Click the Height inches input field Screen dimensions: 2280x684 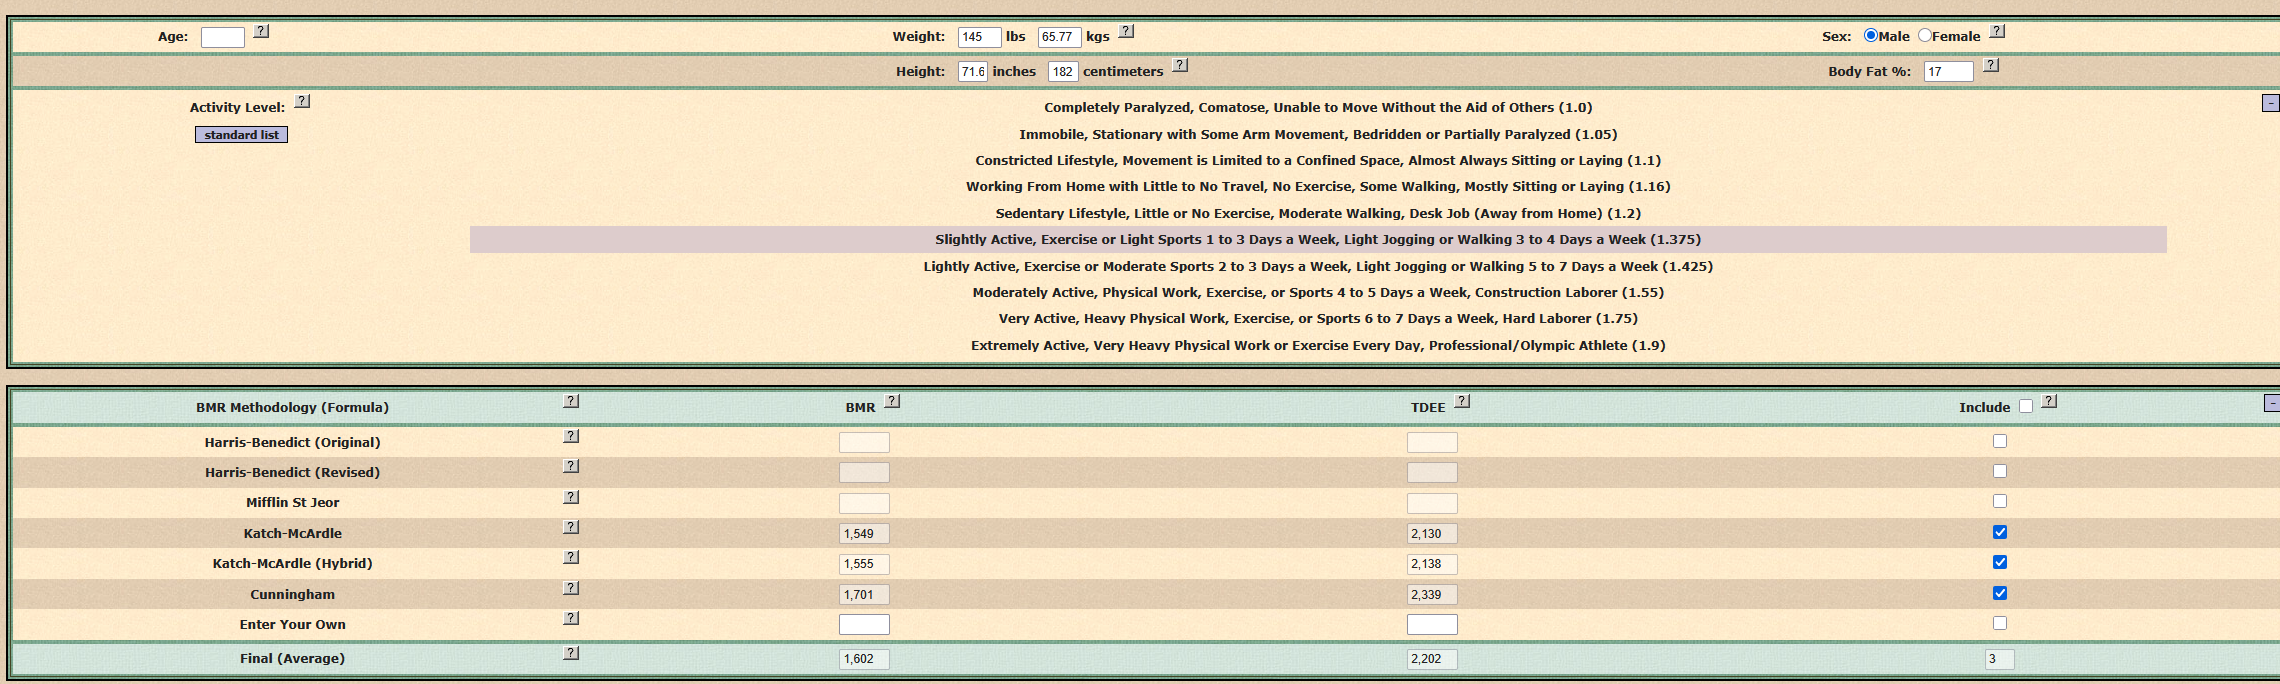point(973,72)
